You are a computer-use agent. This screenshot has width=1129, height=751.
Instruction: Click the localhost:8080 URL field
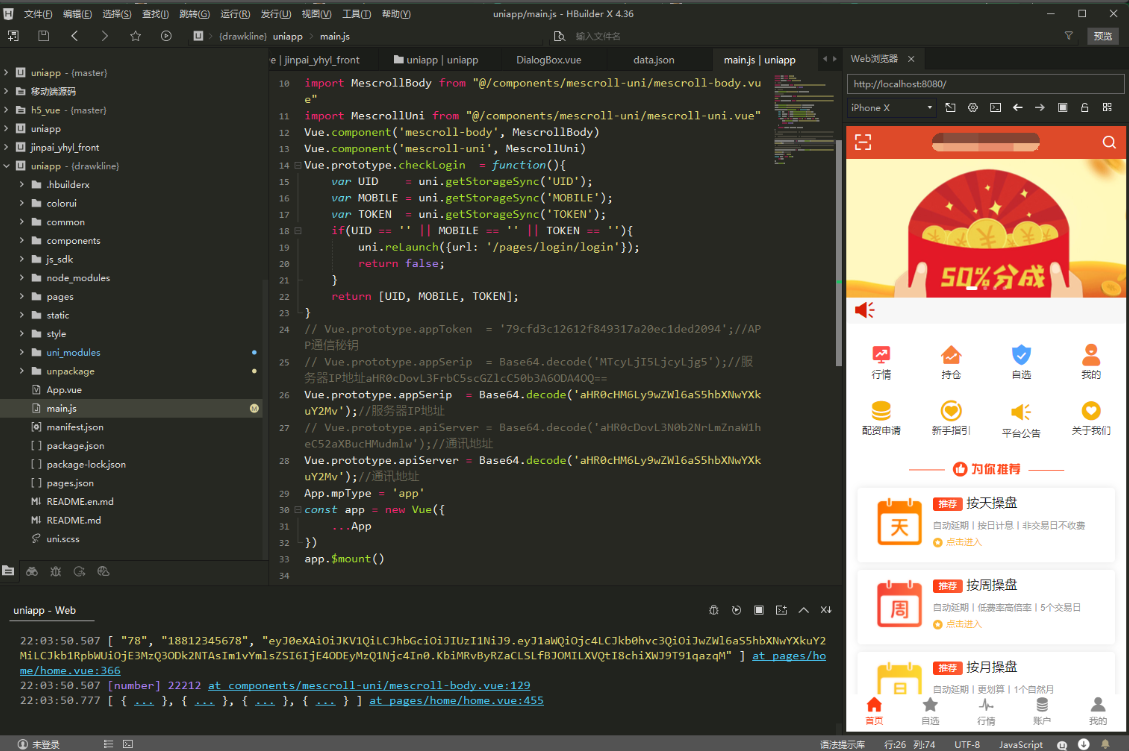coord(985,84)
